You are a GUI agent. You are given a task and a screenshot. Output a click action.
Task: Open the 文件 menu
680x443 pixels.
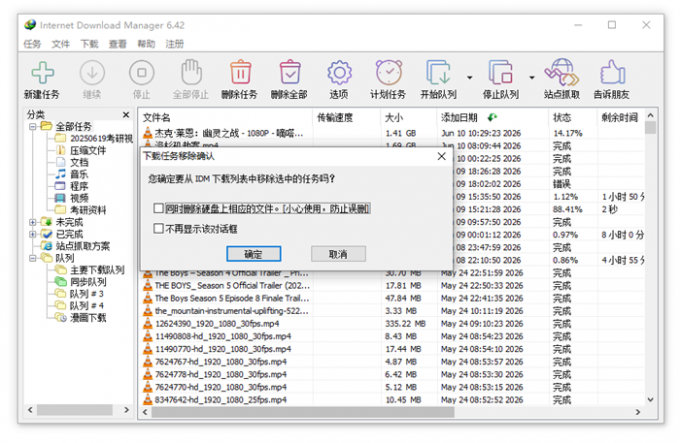[61, 44]
